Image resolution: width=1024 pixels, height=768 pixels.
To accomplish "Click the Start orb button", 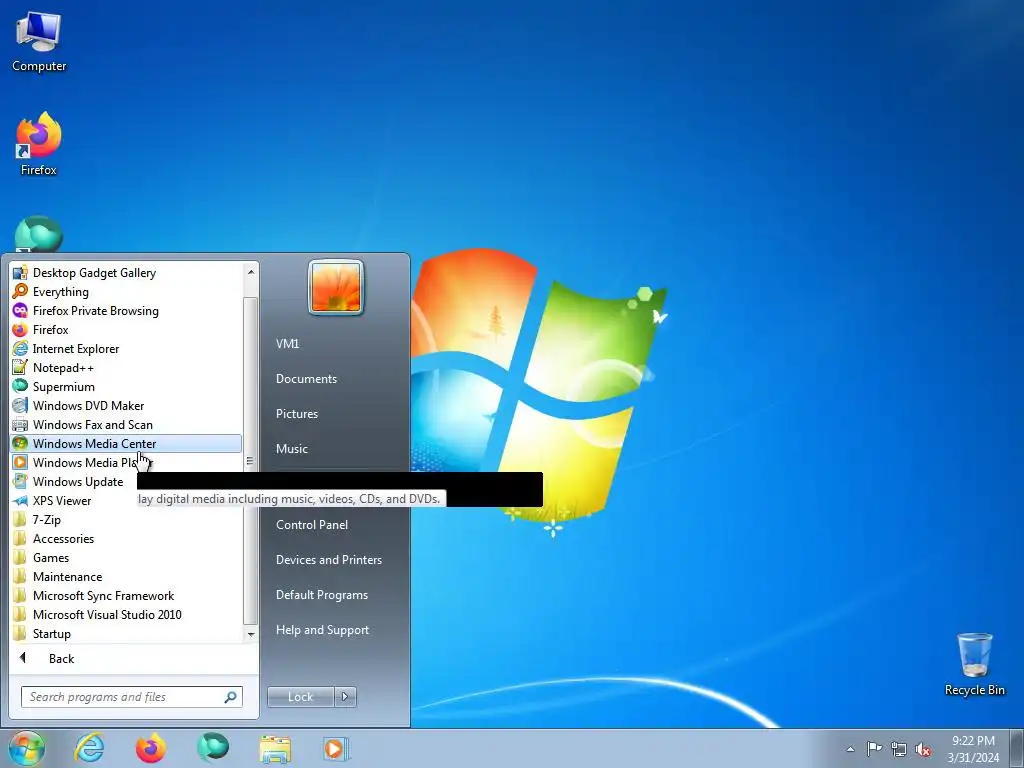I will pyautogui.click(x=27, y=748).
